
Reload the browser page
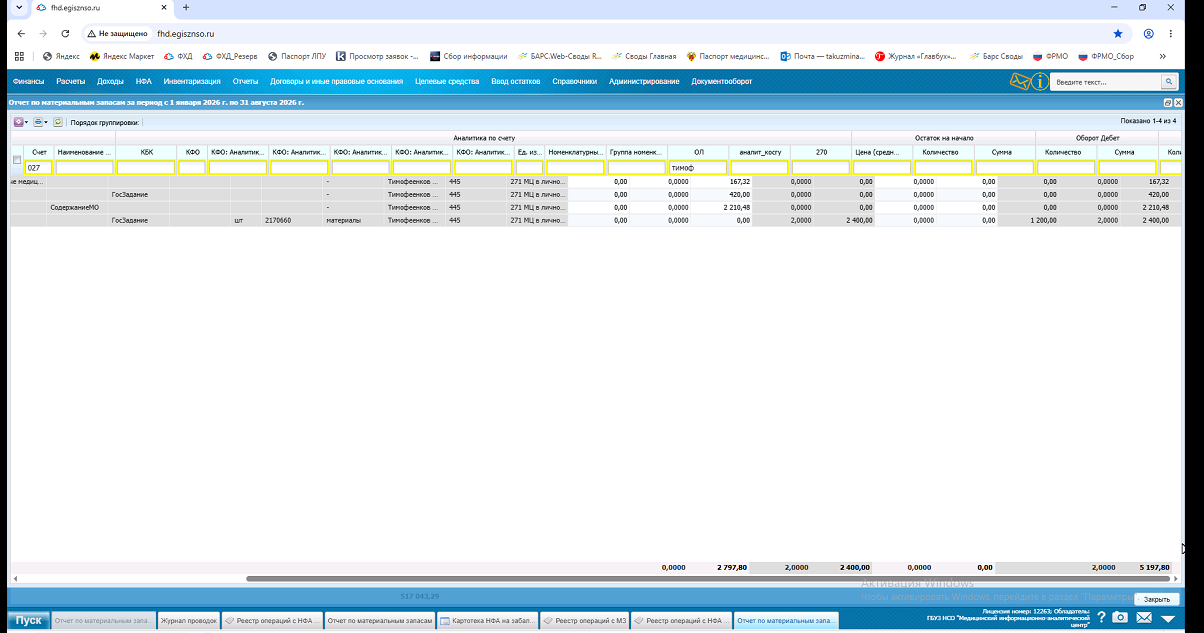click(x=65, y=33)
